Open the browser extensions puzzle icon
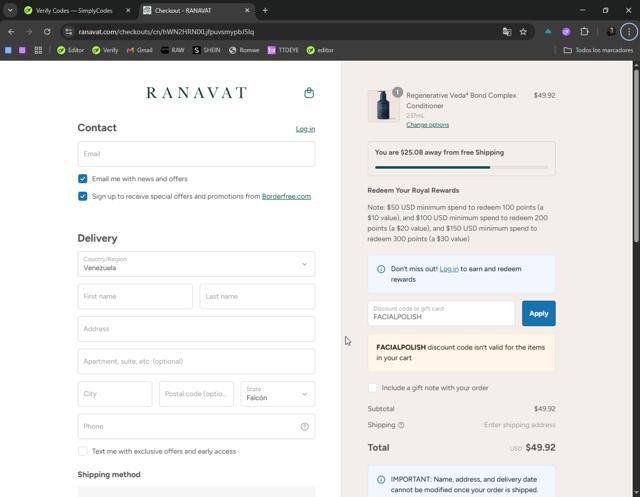 click(584, 32)
